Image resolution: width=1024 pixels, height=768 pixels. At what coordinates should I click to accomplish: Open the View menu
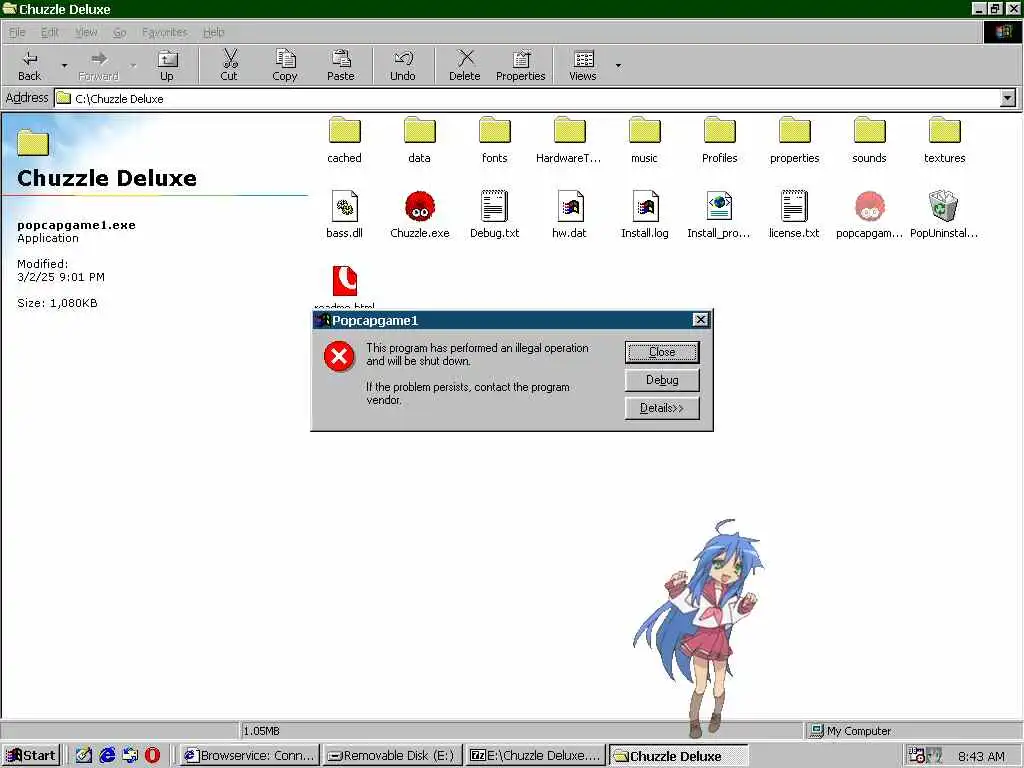coord(86,32)
